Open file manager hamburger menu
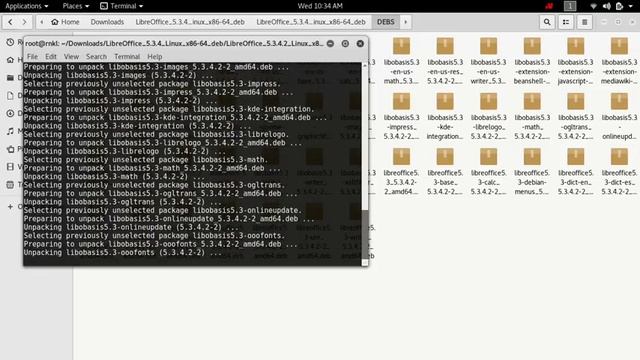 (584, 22)
